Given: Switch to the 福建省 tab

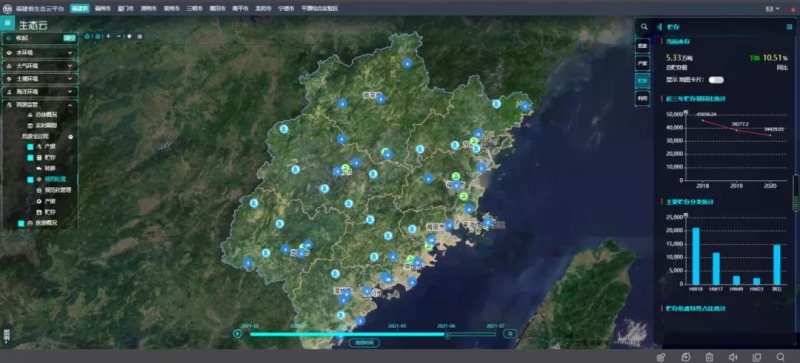Looking at the screenshot, I should click(x=79, y=9).
